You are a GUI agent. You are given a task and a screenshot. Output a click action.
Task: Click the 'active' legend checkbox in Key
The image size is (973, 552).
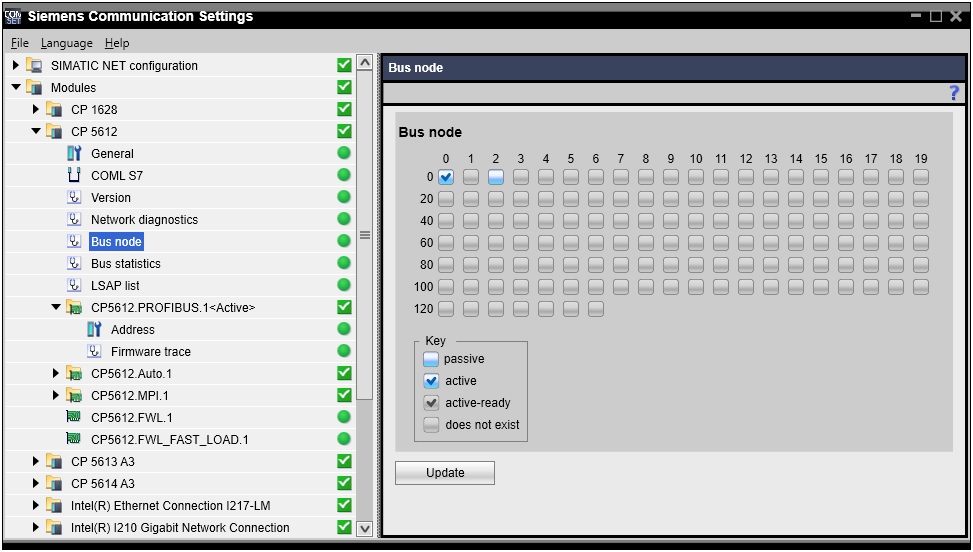coord(431,381)
